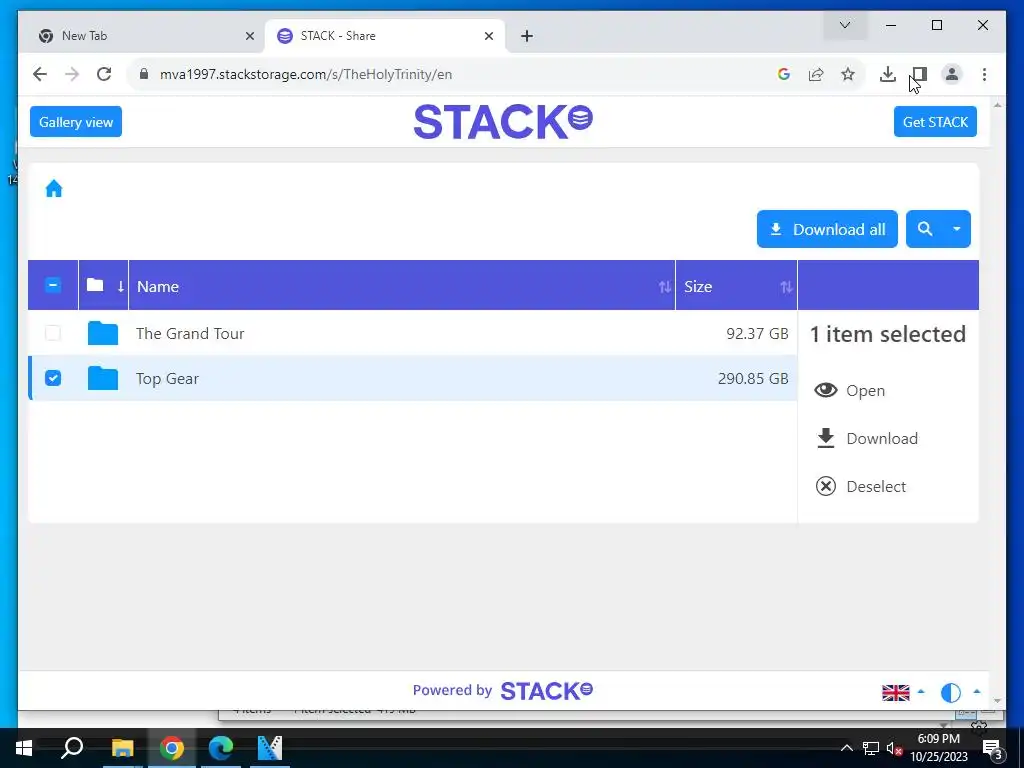This screenshot has height=768, width=1024.
Task: Select the STACK - Share tab
Action: point(385,36)
